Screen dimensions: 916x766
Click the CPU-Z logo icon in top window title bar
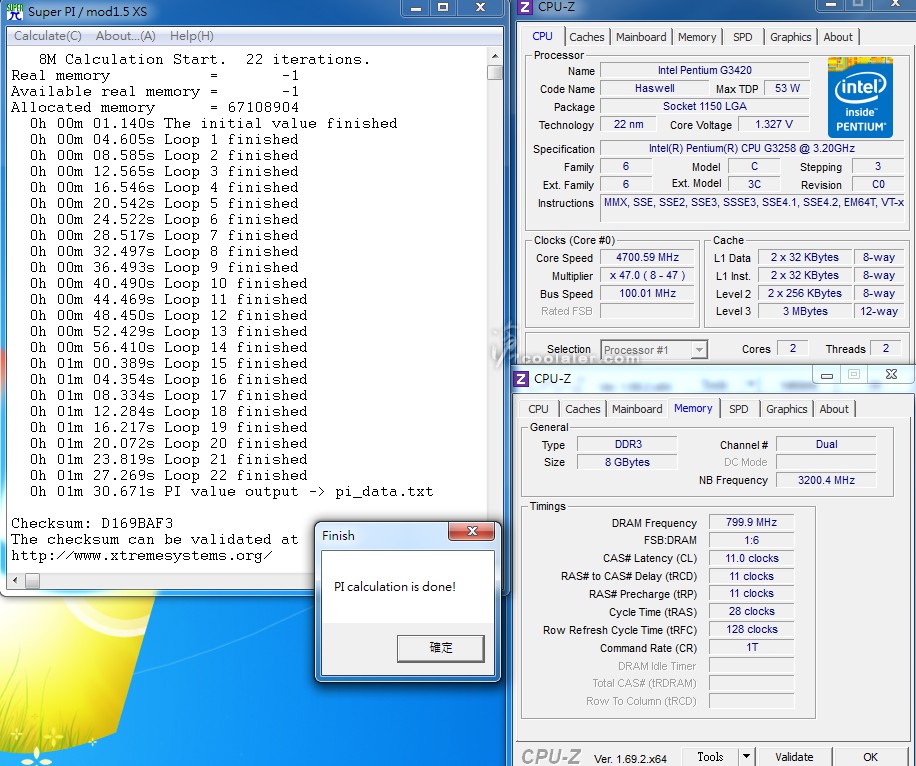click(x=525, y=6)
